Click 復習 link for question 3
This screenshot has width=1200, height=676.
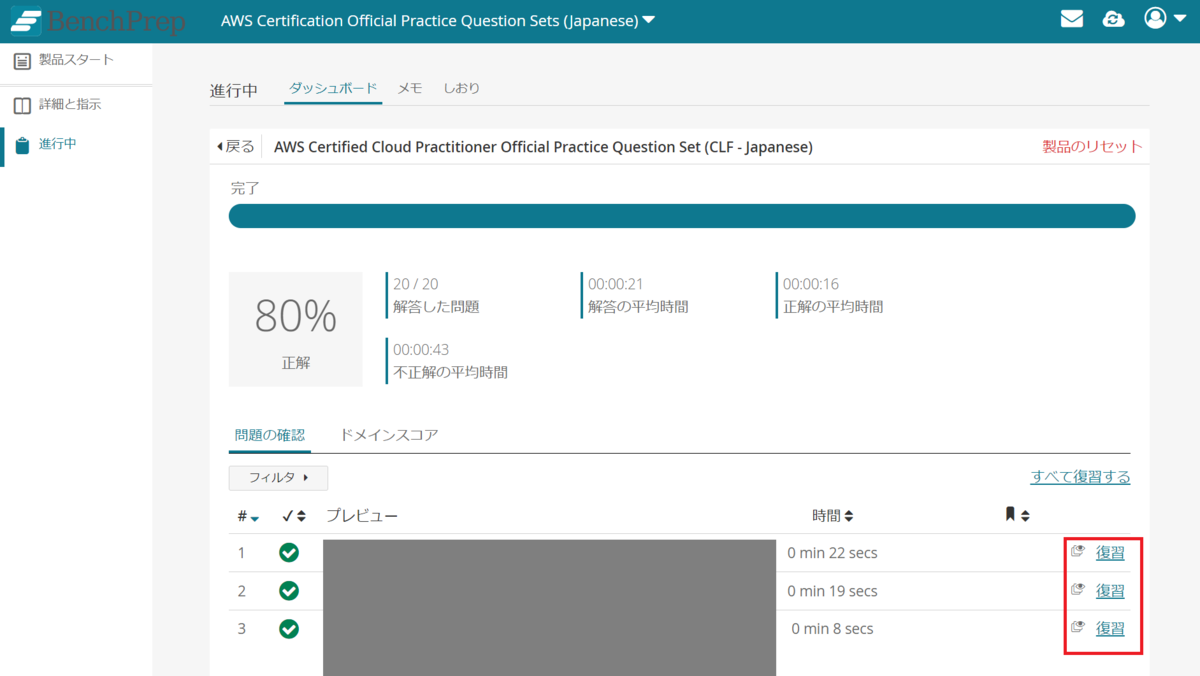coord(1110,629)
